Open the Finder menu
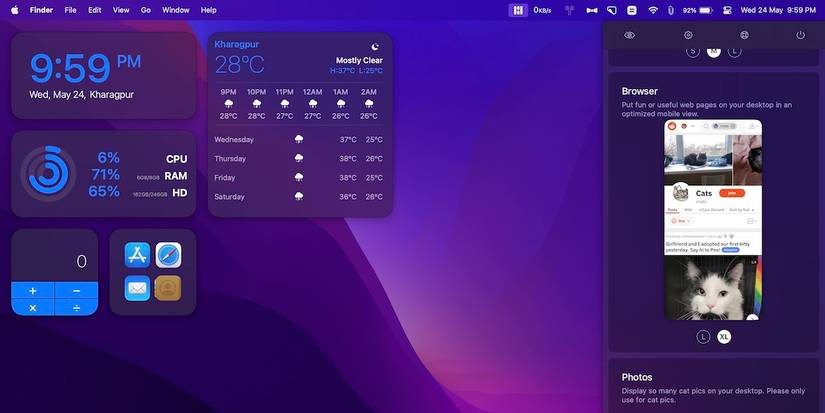The image size is (825, 413). (x=42, y=10)
